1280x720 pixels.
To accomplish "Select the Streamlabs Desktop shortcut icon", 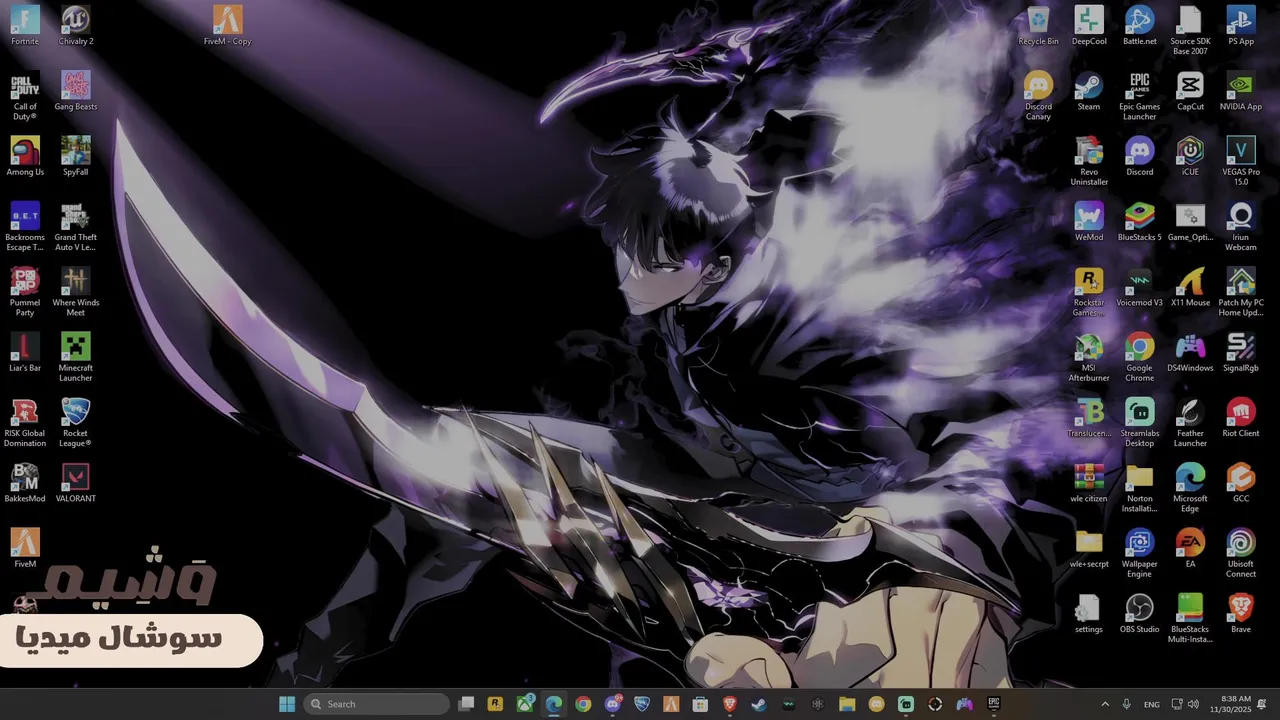I will [1140, 423].
